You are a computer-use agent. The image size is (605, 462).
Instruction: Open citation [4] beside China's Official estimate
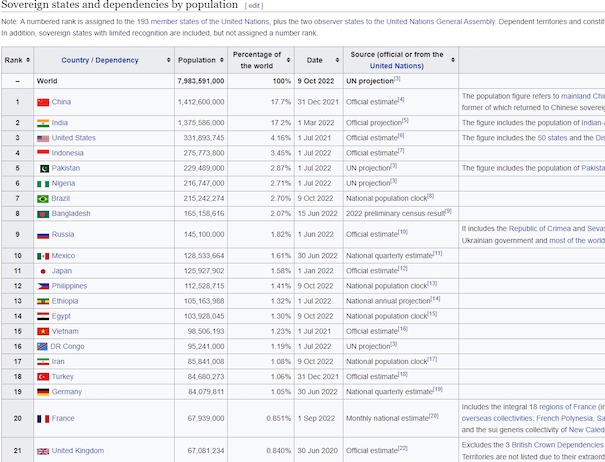coord(401,100)
